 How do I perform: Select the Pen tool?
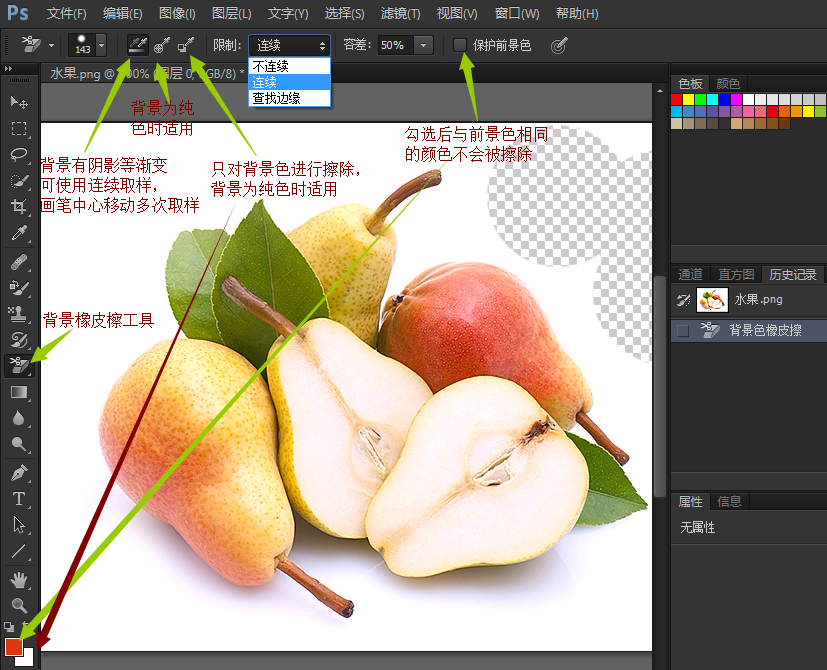pyautogui.click(x=19, y=473)
